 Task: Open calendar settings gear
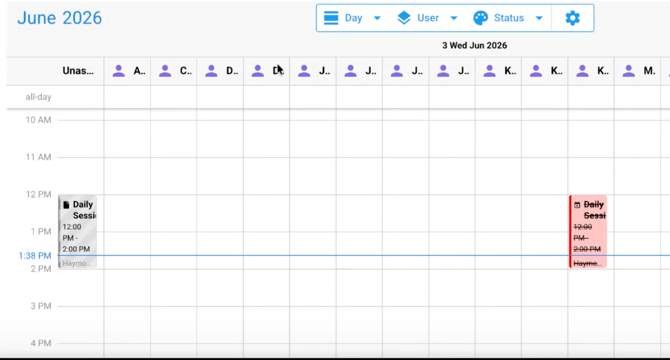coord(573,18)
